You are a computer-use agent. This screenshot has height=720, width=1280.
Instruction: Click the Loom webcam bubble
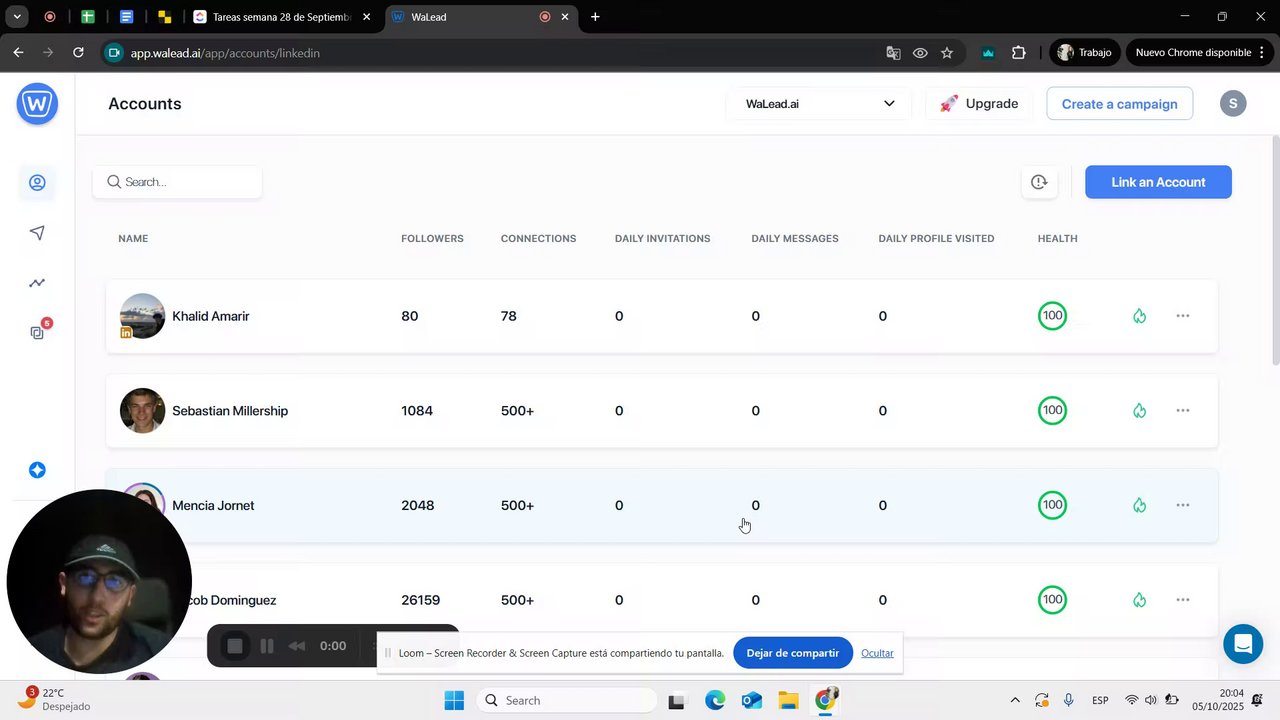(99, 582)
